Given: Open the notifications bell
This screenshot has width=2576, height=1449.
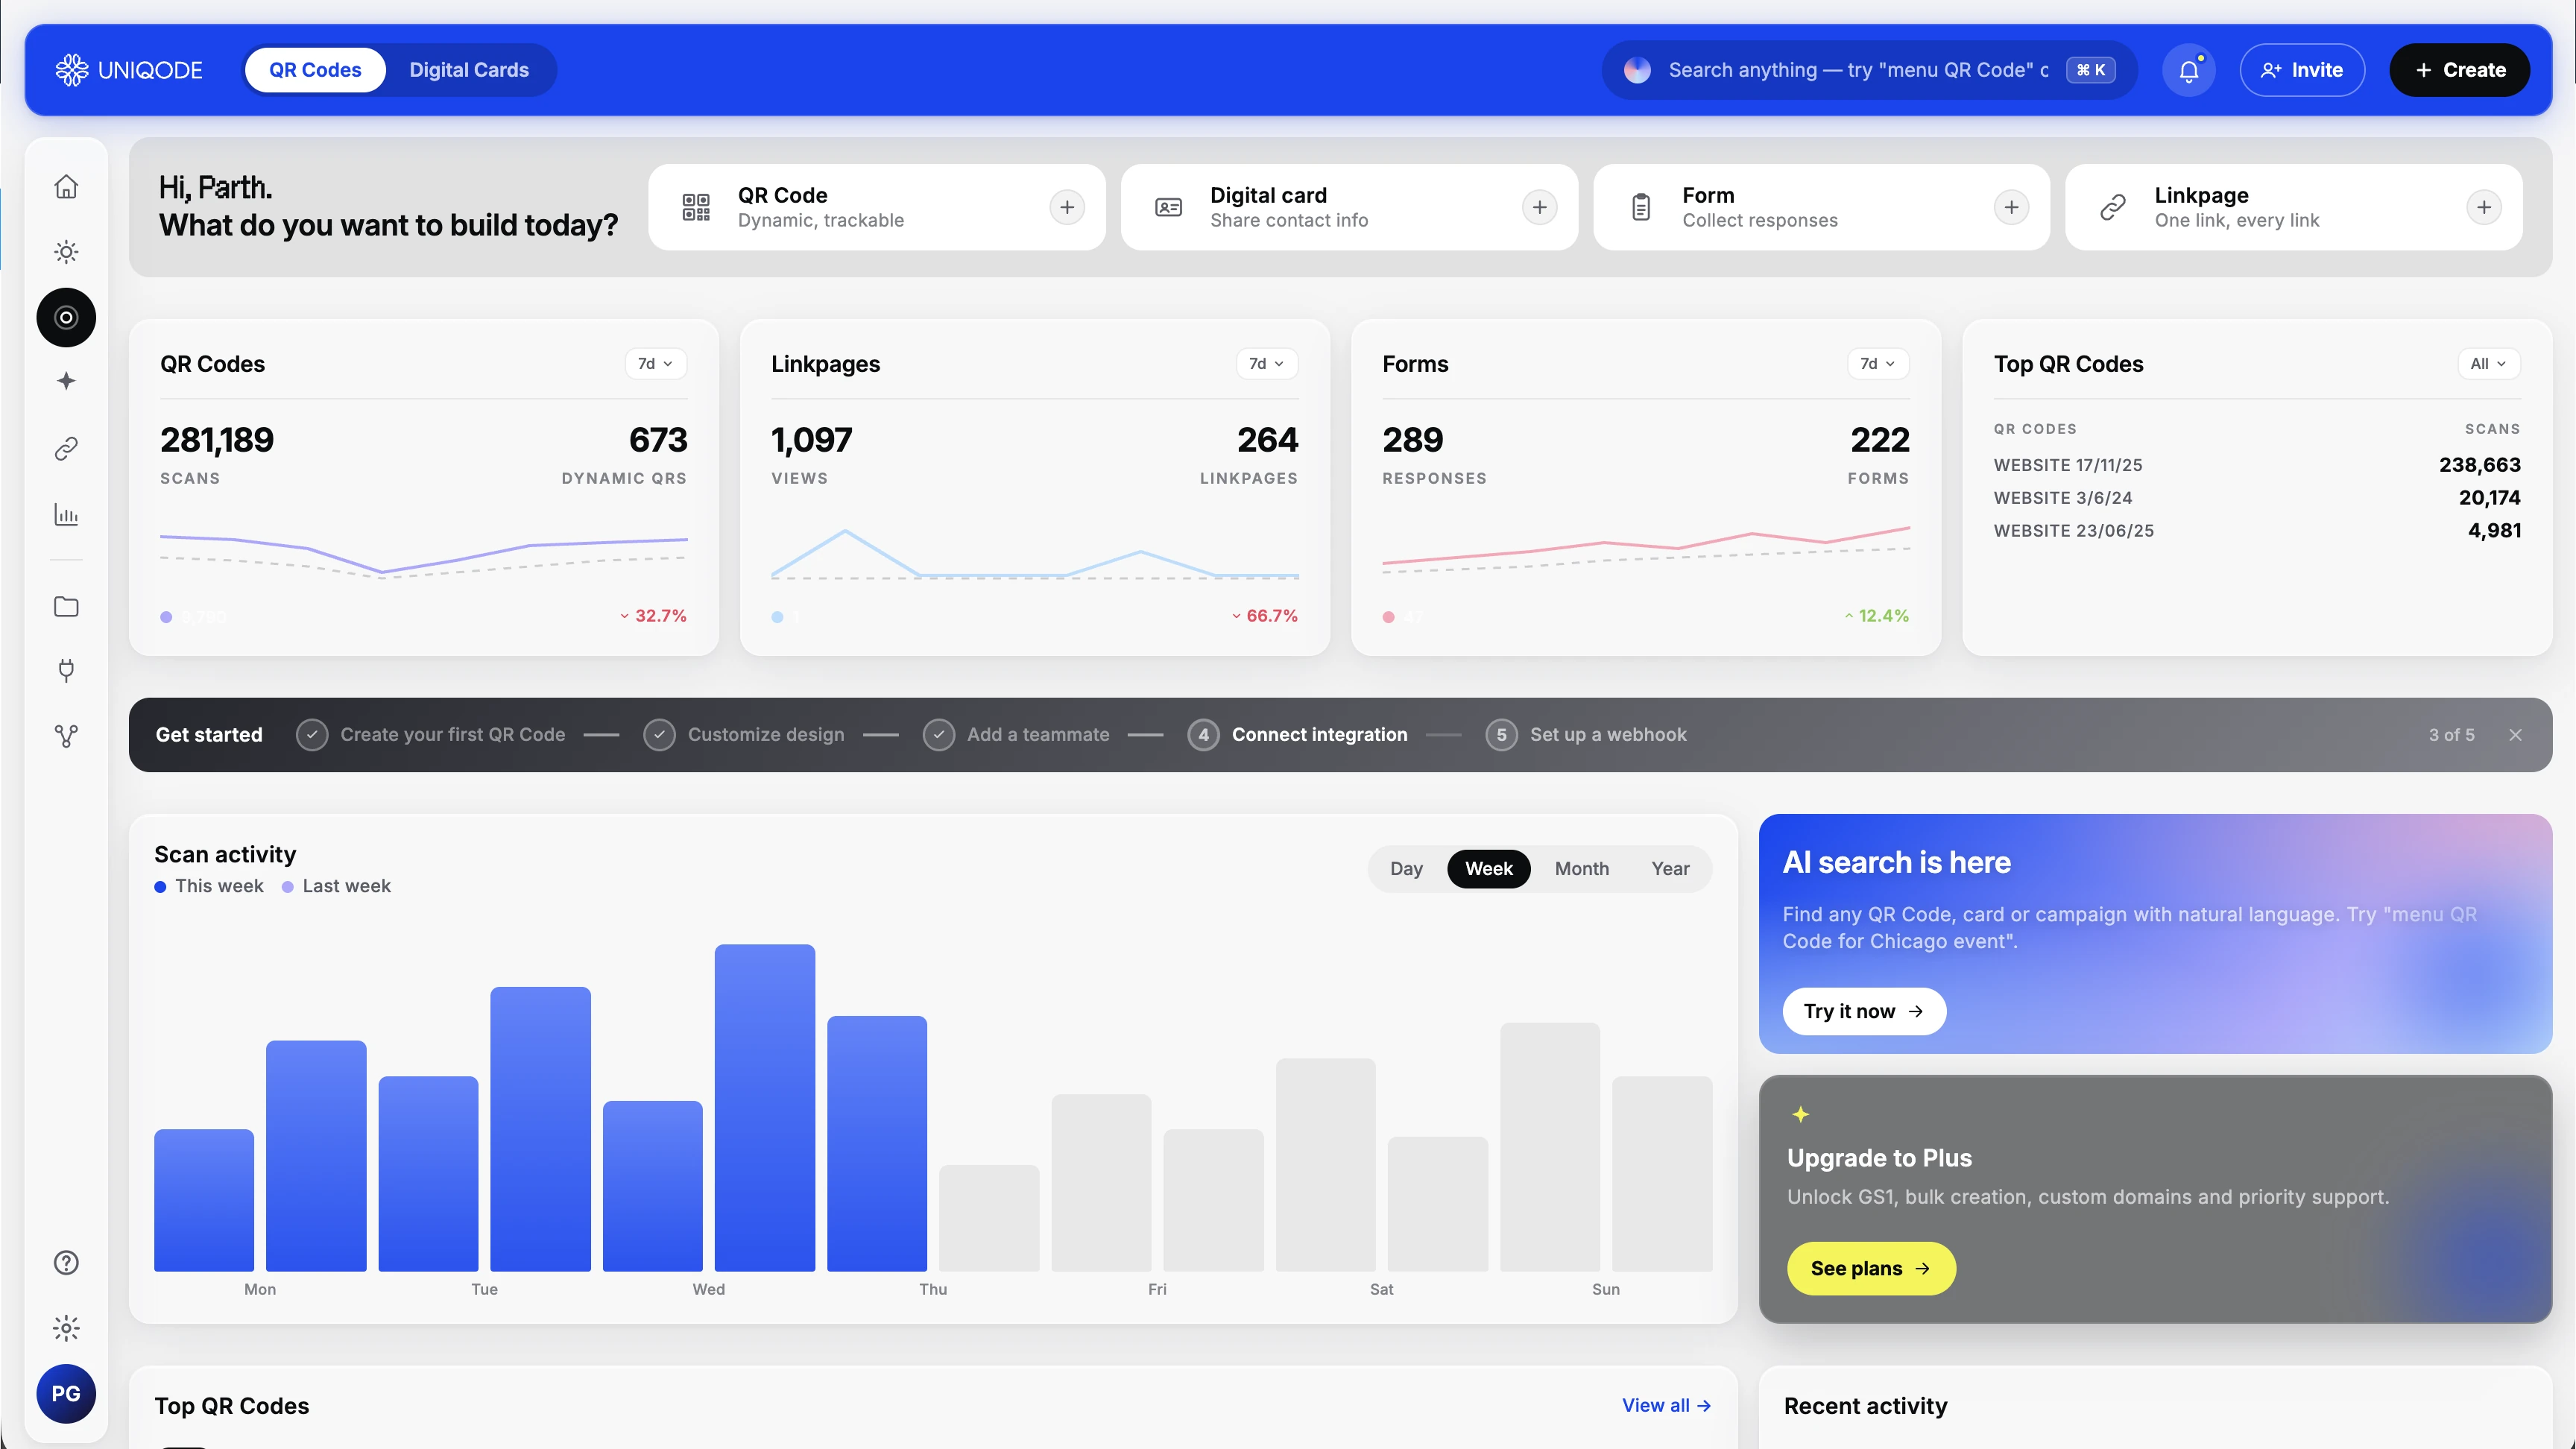Looking at the screenshot, I should point(2188,70).
